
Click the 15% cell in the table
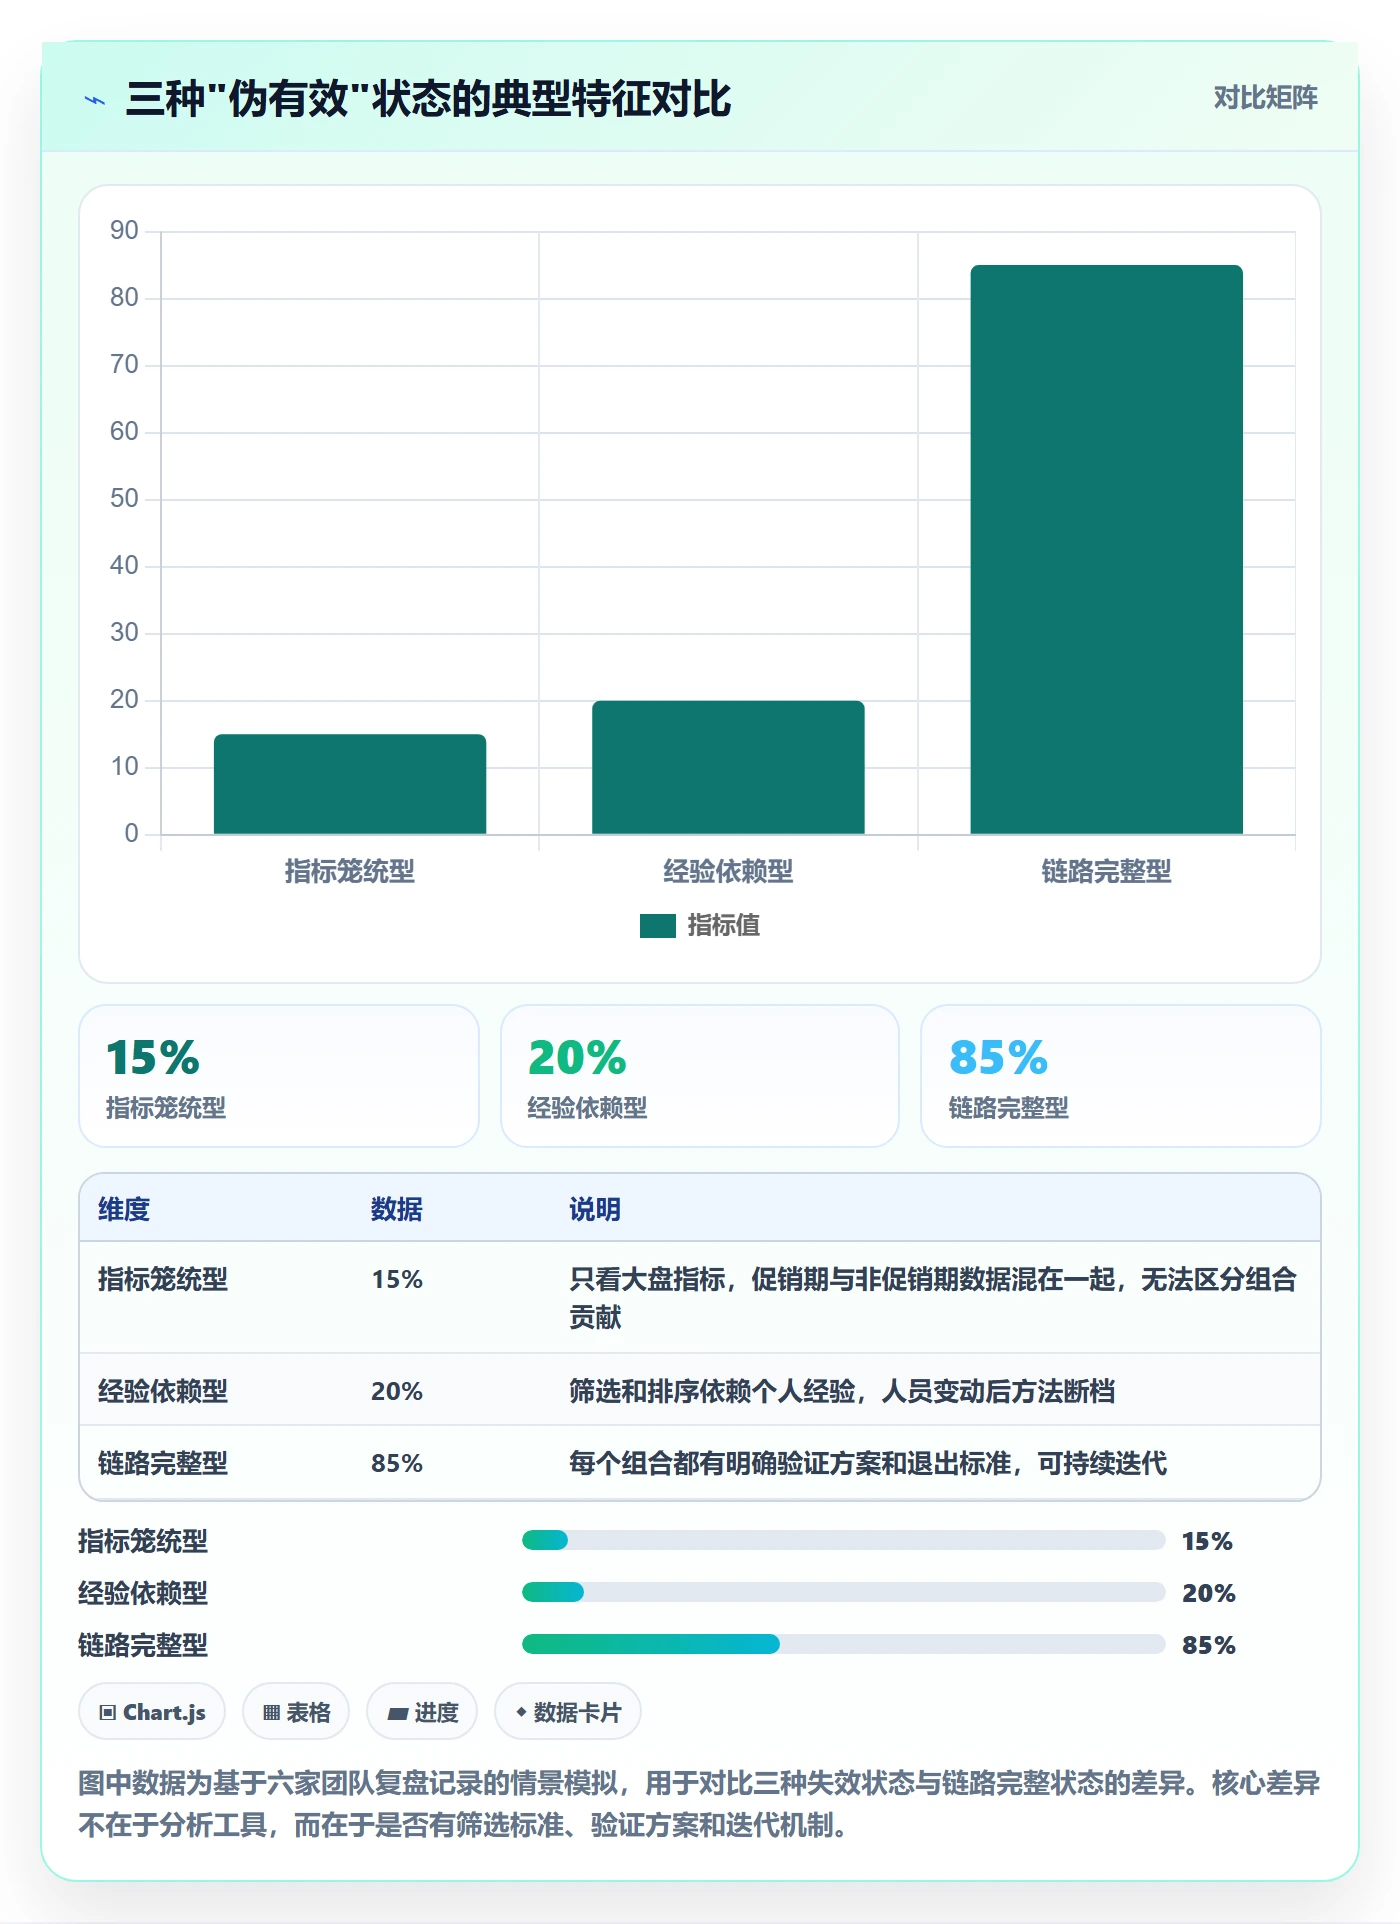(397, 1279)
